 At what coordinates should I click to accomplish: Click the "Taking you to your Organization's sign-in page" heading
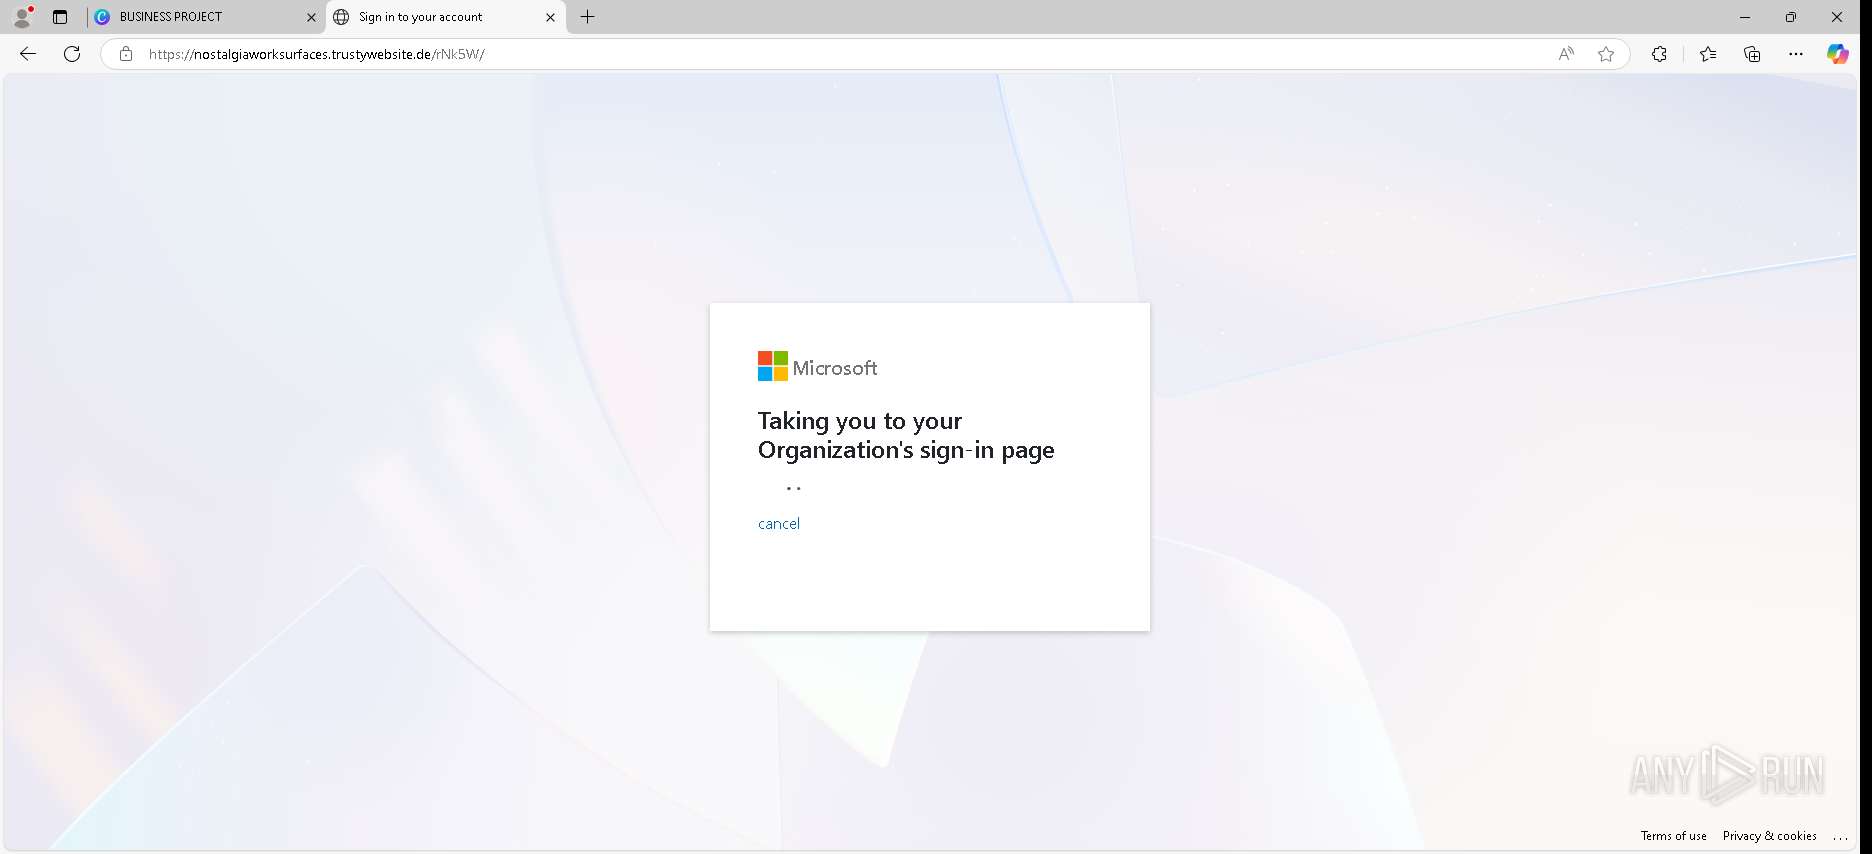pos(906,435)
